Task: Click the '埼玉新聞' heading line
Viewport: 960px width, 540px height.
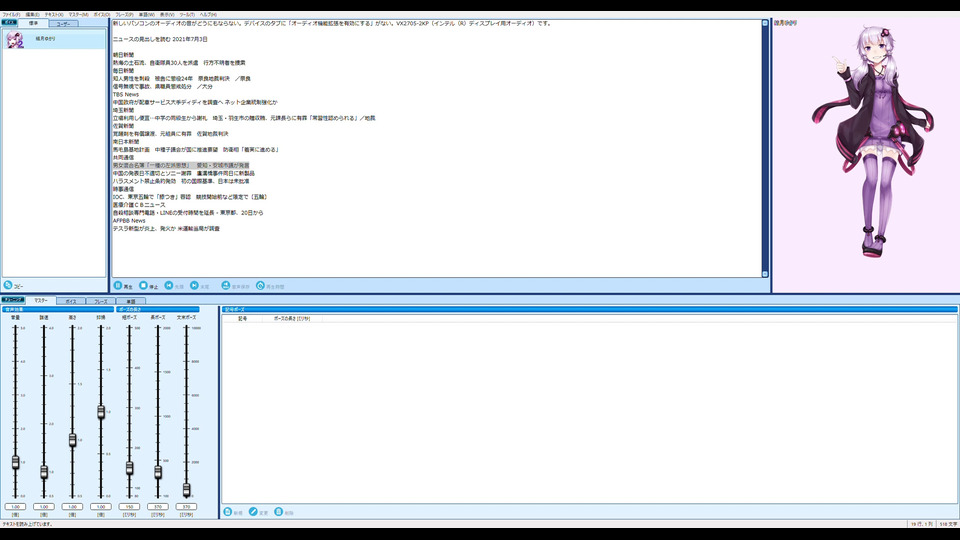Action: click(x=123, y=110)
